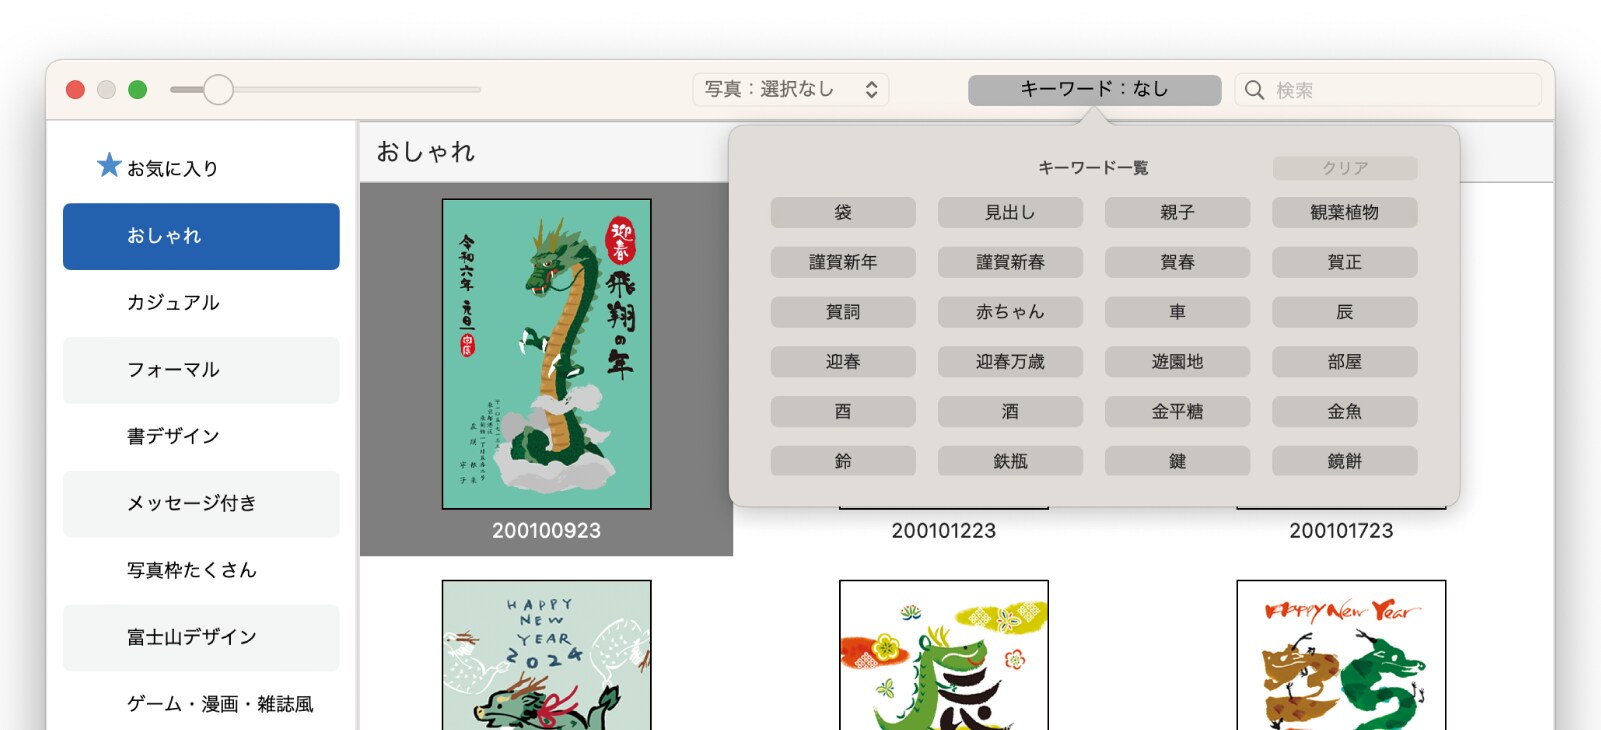Pick the 金平糖 keyword

pos(1177,411)
